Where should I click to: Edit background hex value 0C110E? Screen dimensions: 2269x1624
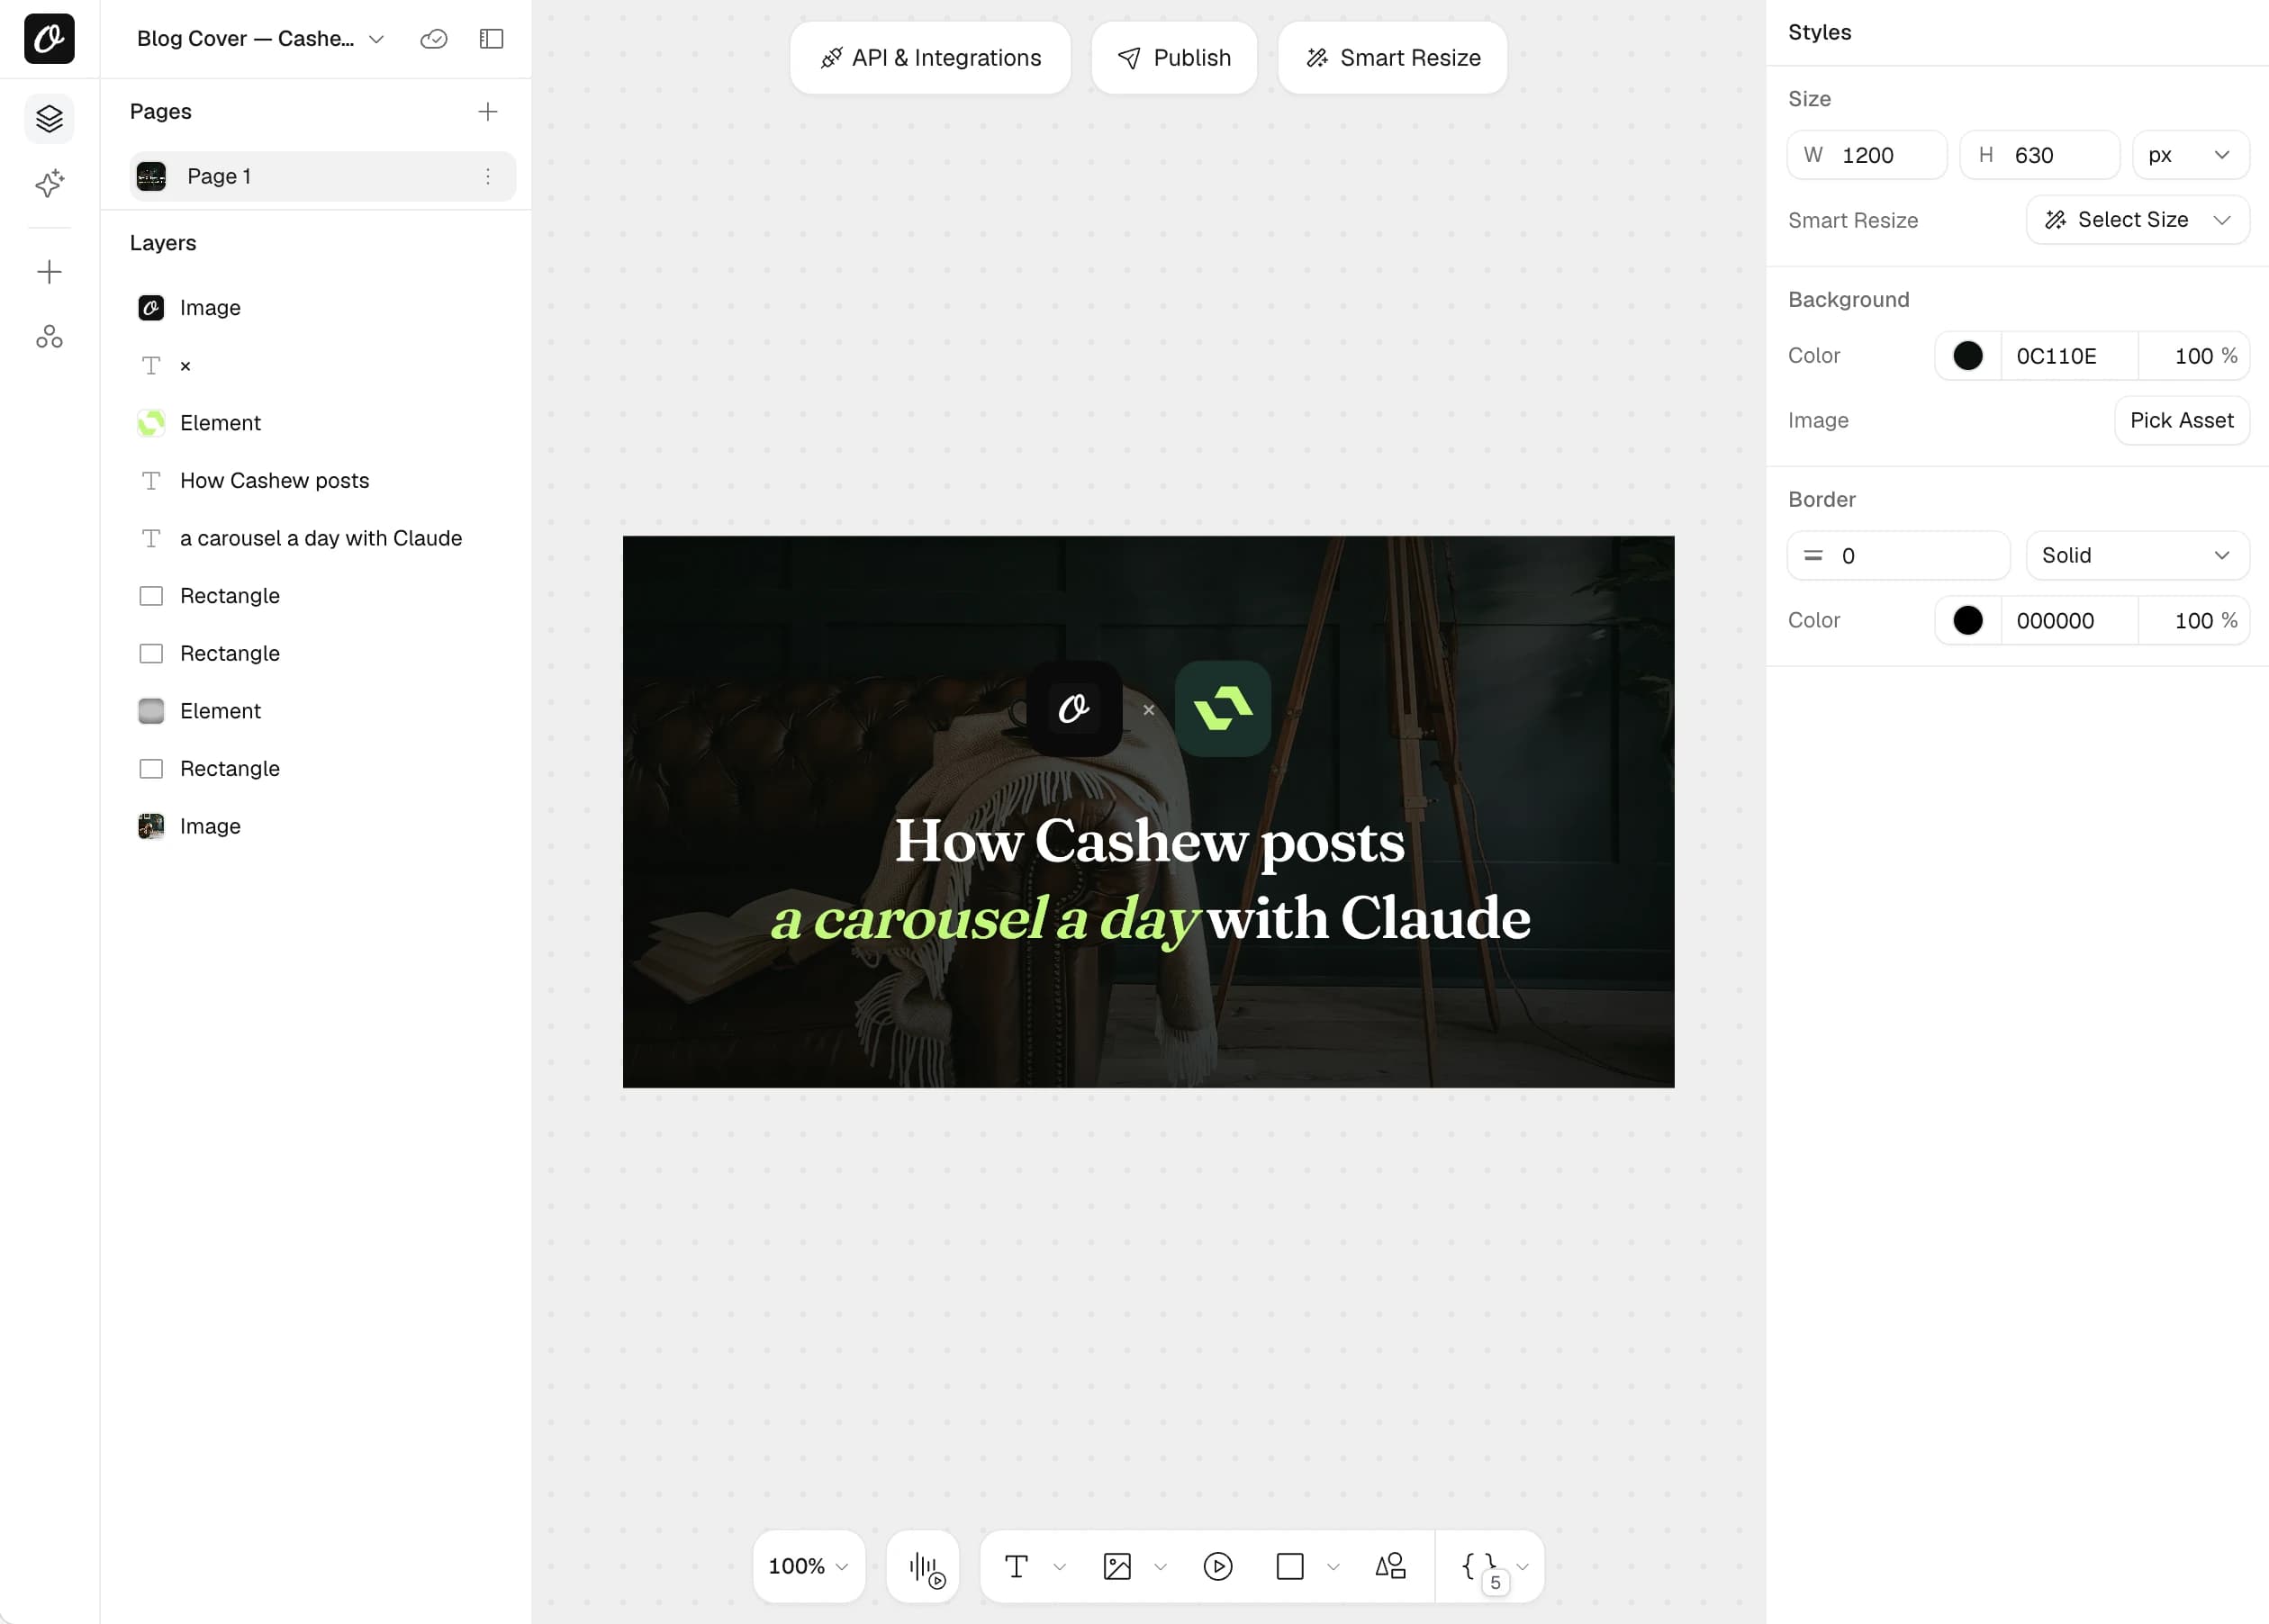click(x=2069, y=356)
